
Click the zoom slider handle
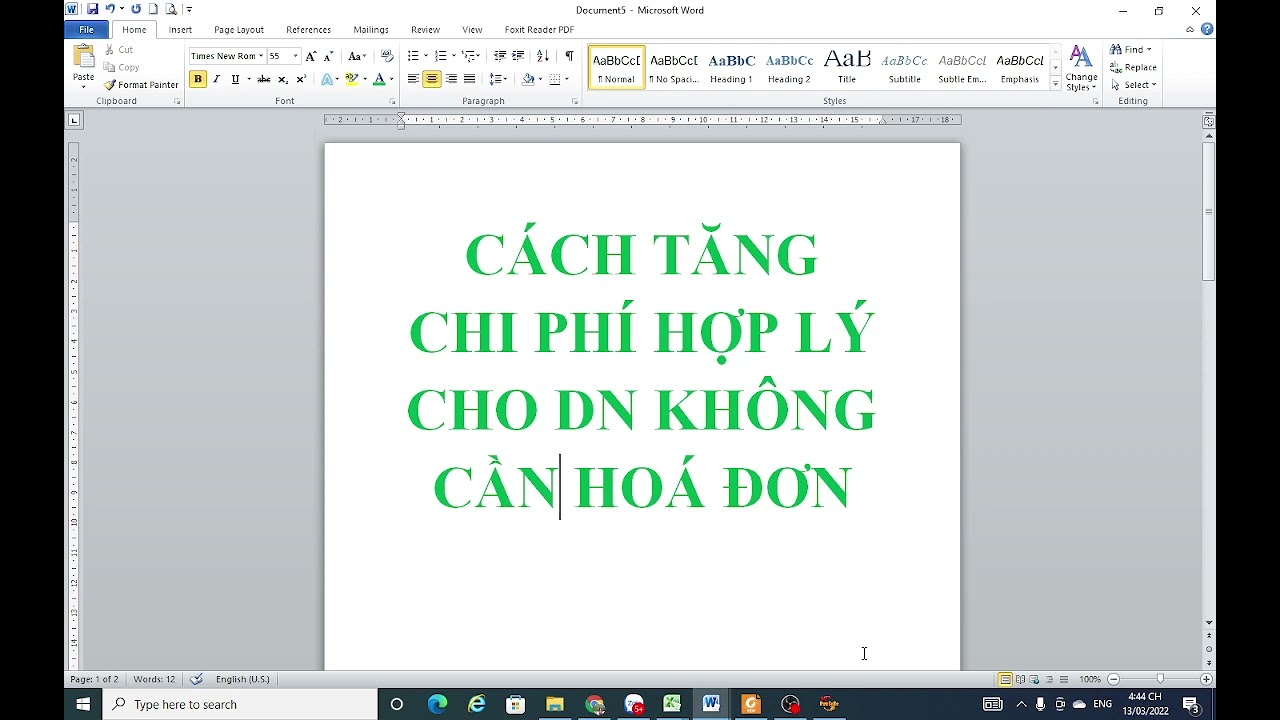(1160, 679)
